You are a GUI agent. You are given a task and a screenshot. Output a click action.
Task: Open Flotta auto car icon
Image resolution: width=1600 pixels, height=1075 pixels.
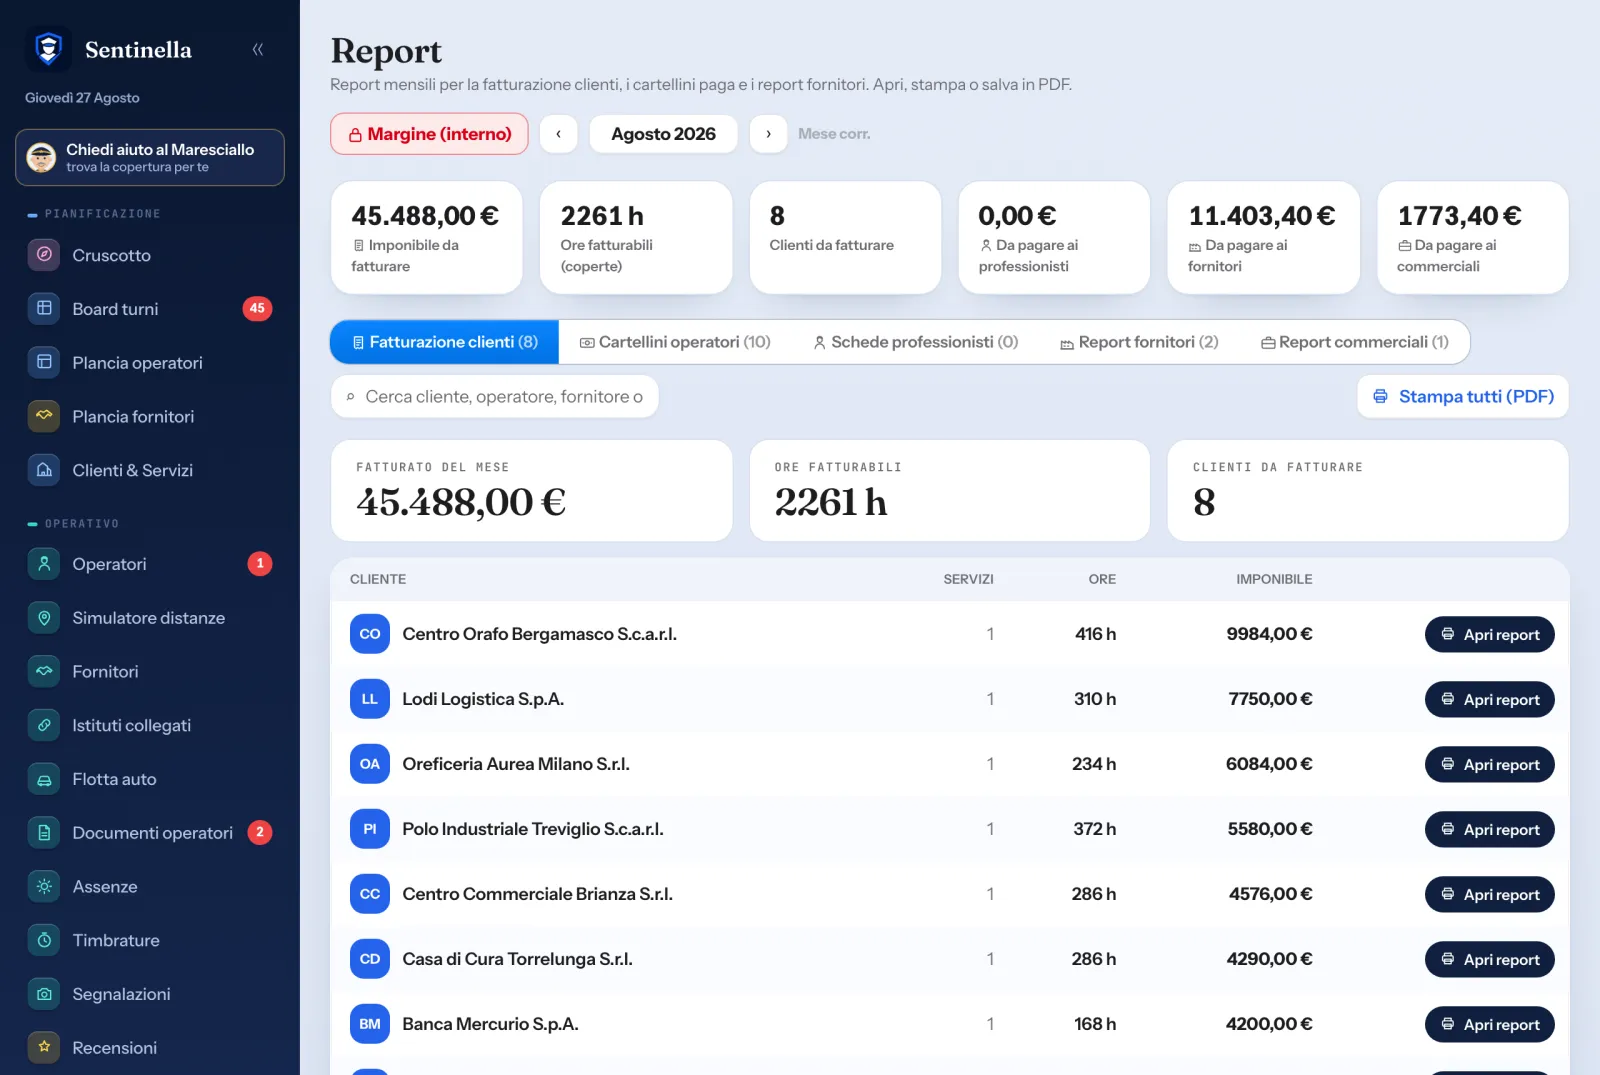pyautogui.click(x=44, y=778)
